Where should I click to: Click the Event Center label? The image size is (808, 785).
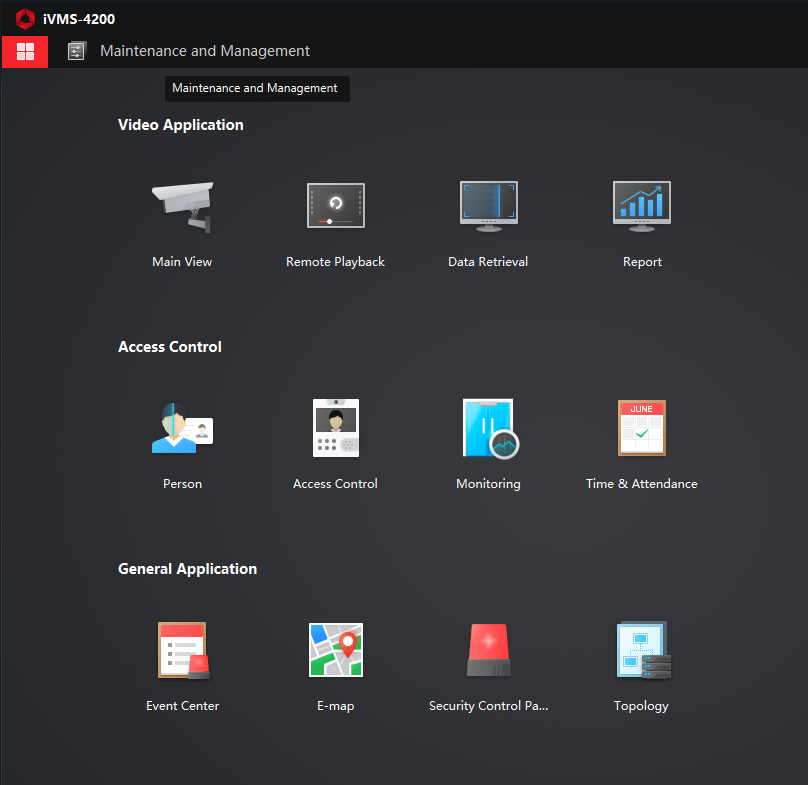pyautogui.click(x=182, y=706)
